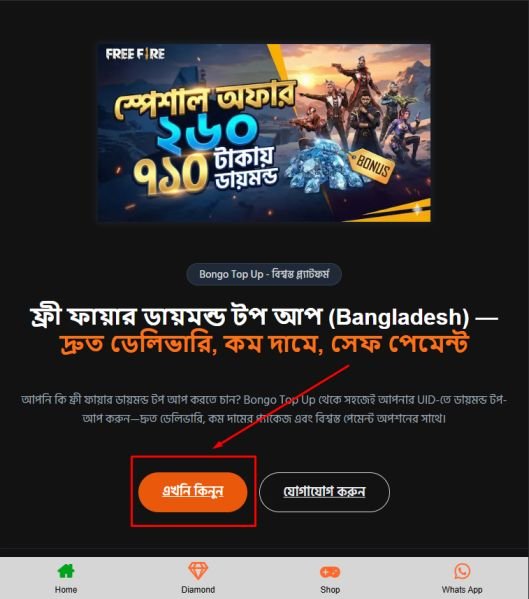Select the Shop gamepad icon
This screenshot has width=529, height=599.
[330, 572]
